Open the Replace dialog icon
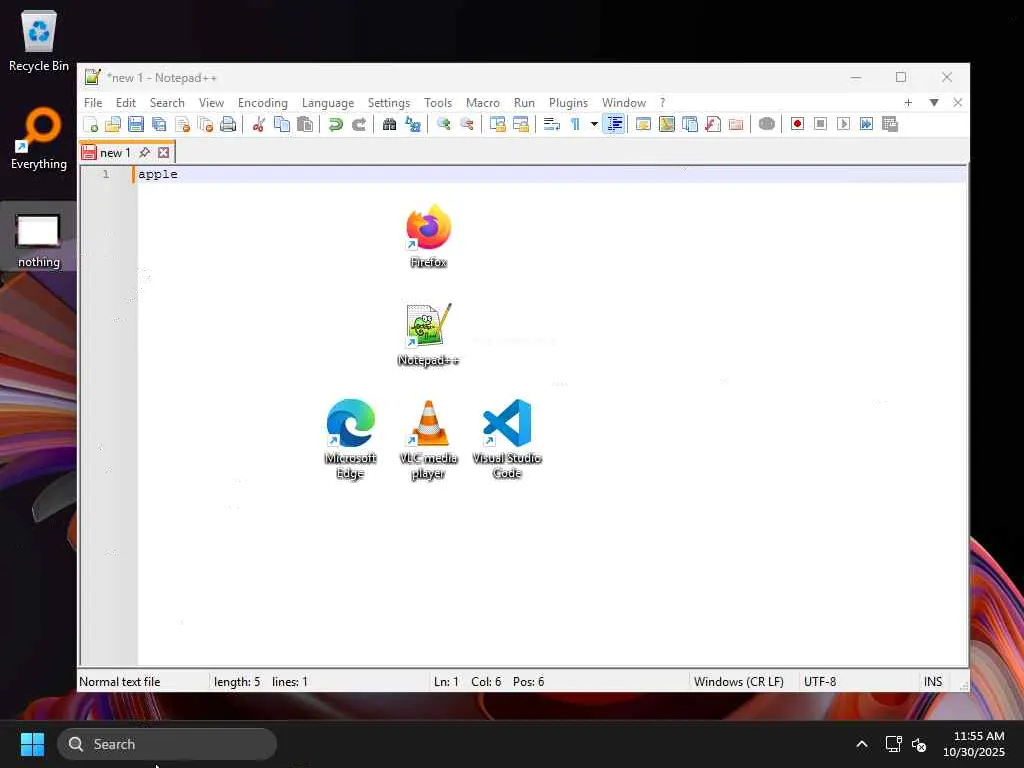Screen dimensions: 1024x768 click(413, 124)
